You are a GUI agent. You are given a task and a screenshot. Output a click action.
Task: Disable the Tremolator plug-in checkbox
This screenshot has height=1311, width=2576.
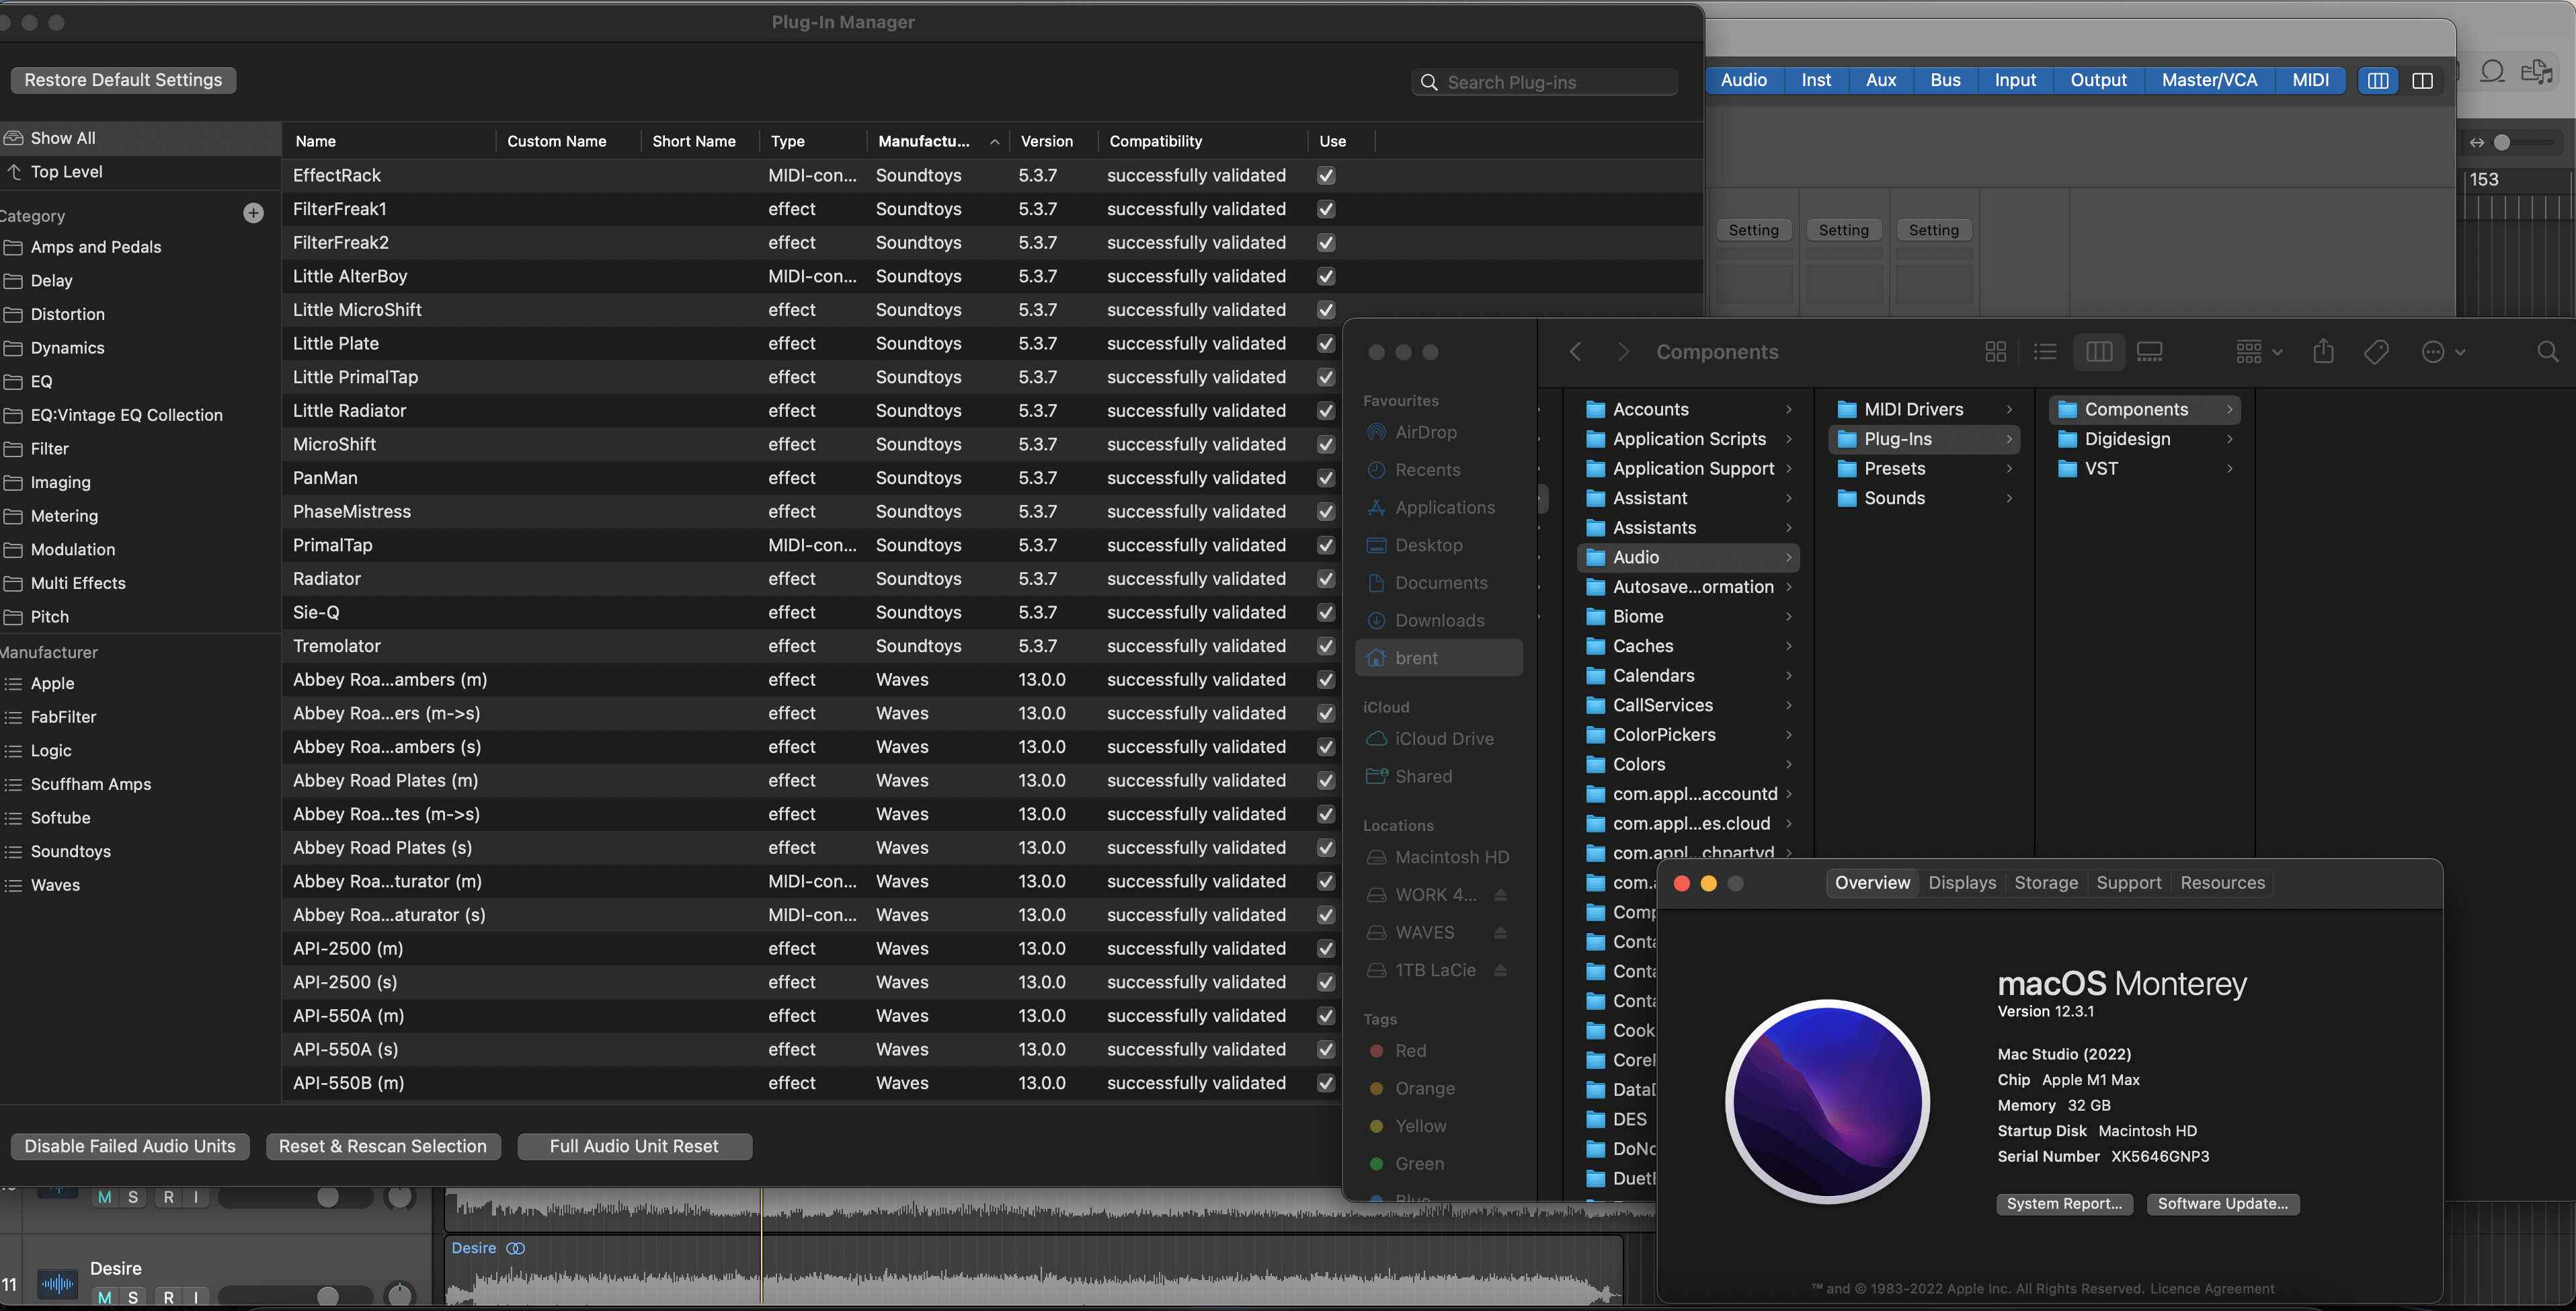pyautogui.click(x=1326, y=646)
